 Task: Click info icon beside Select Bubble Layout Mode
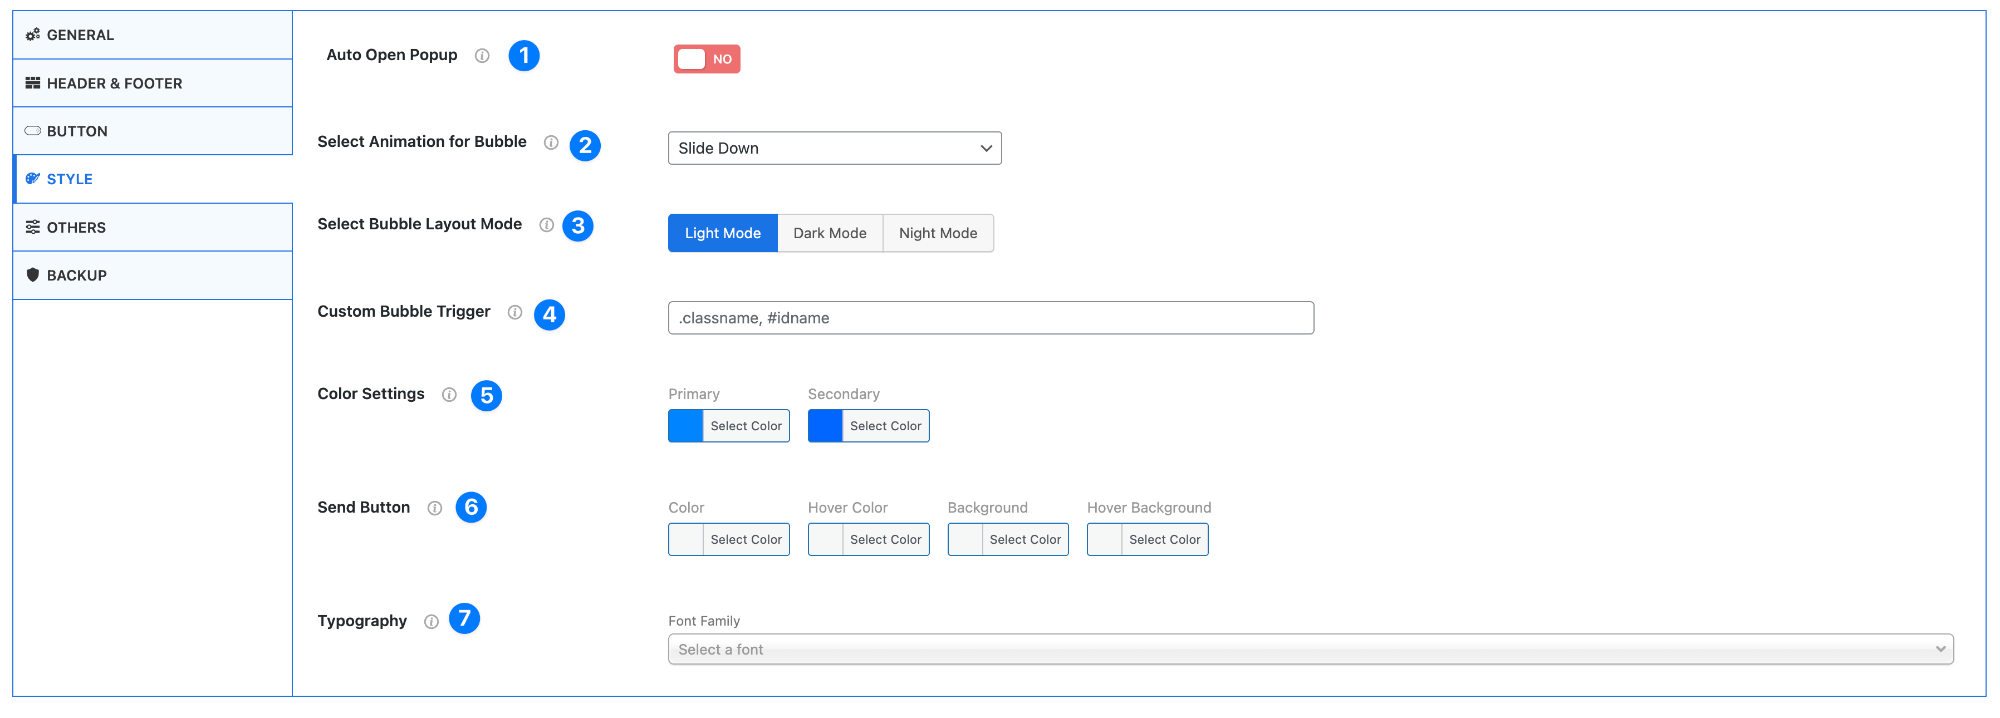coord(547,225)
